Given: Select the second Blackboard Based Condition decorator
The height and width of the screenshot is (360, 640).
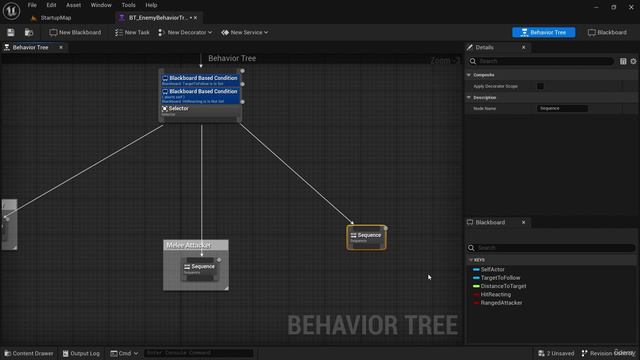Looking at the screenshot, I should coord(200,96).
